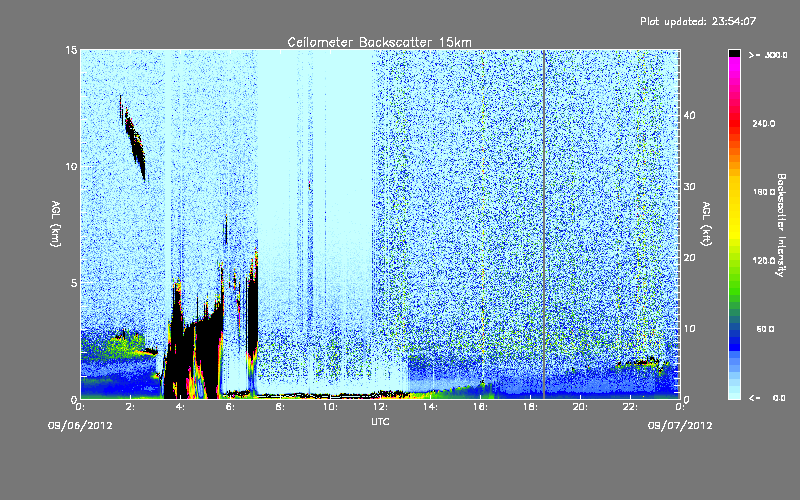This screenshot has height=500, width=800.
Task: Click the "20" tick on the kft axis
Action: click(689, 257)
